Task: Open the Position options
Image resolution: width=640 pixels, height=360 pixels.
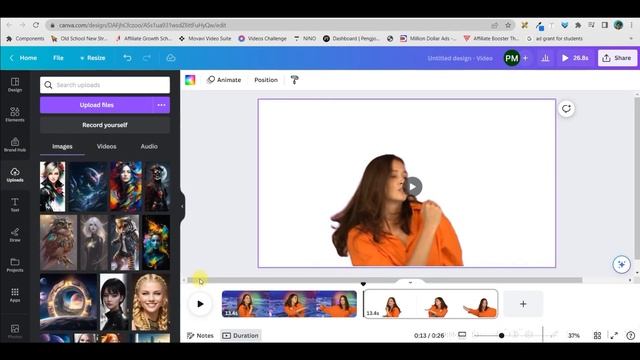Action: (266, 80)
